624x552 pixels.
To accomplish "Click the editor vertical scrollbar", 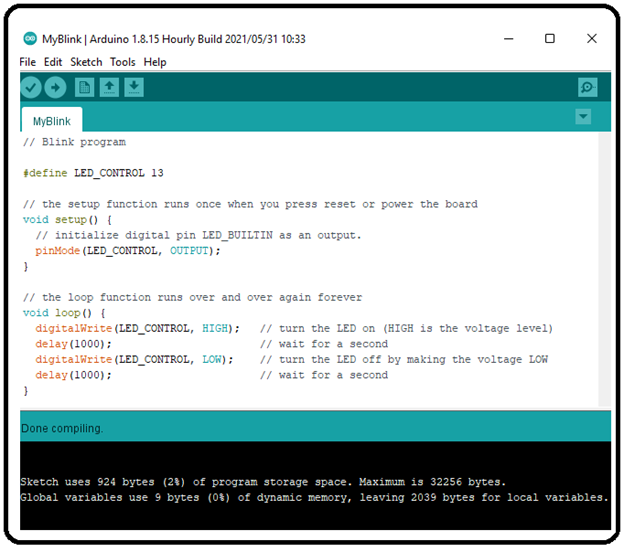I will [x=605, y=270].
